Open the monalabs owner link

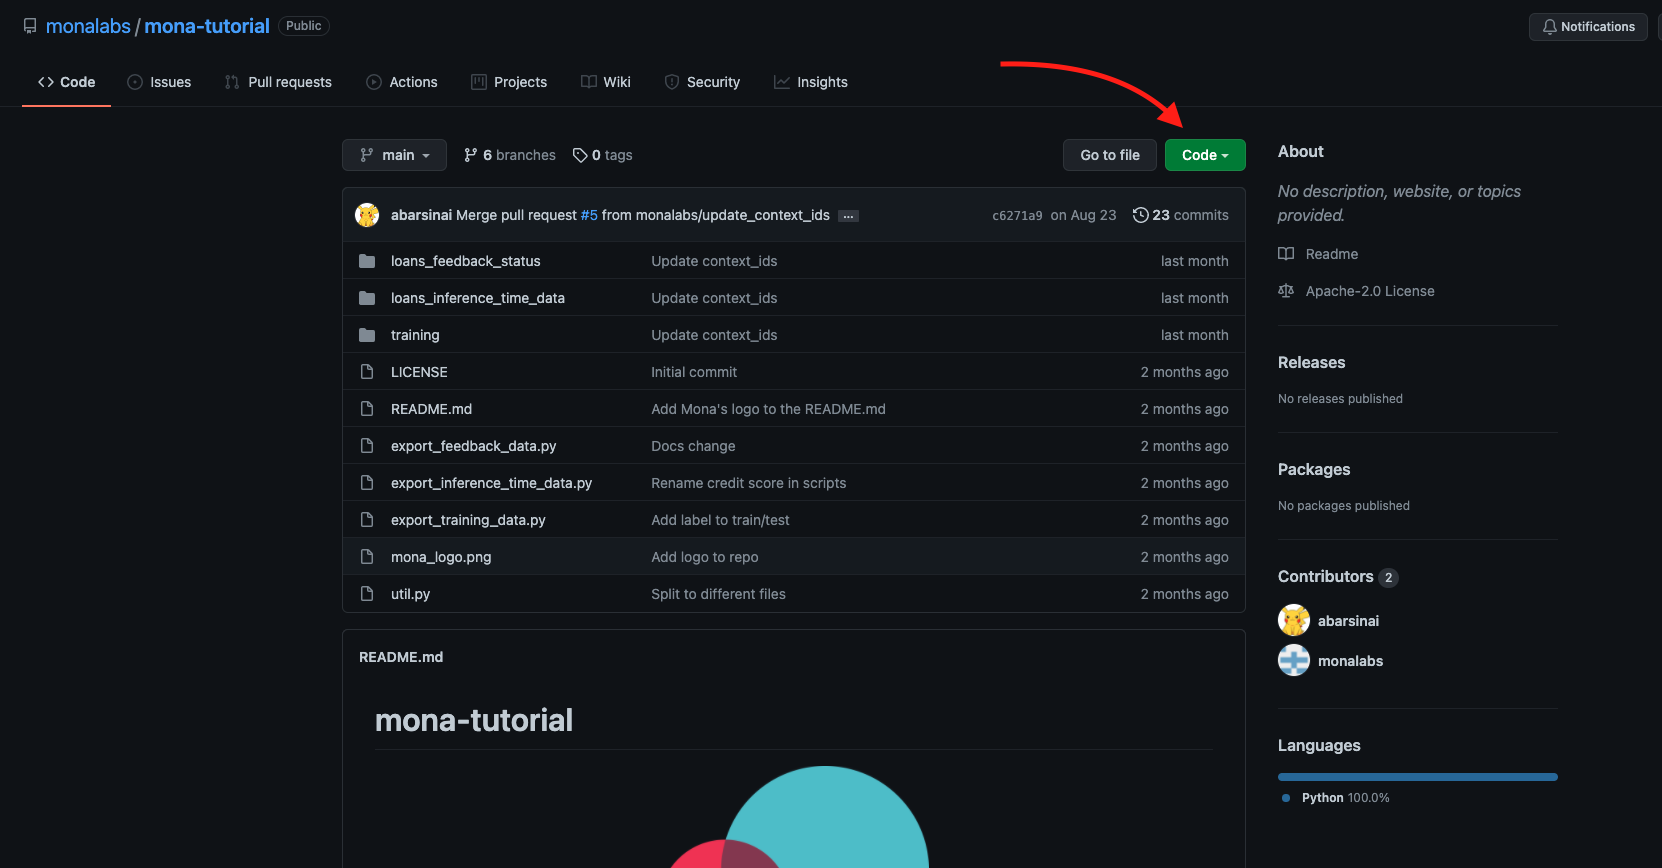tap(88, 26)
